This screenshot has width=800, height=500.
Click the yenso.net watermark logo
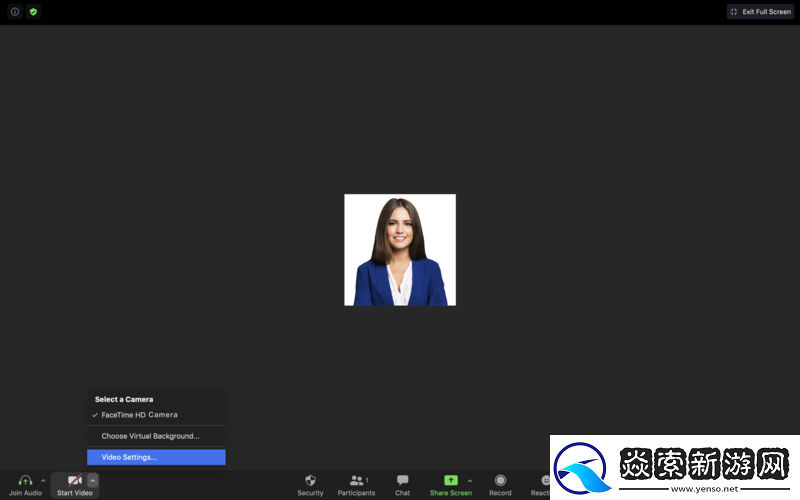click(x=674, y=467)
